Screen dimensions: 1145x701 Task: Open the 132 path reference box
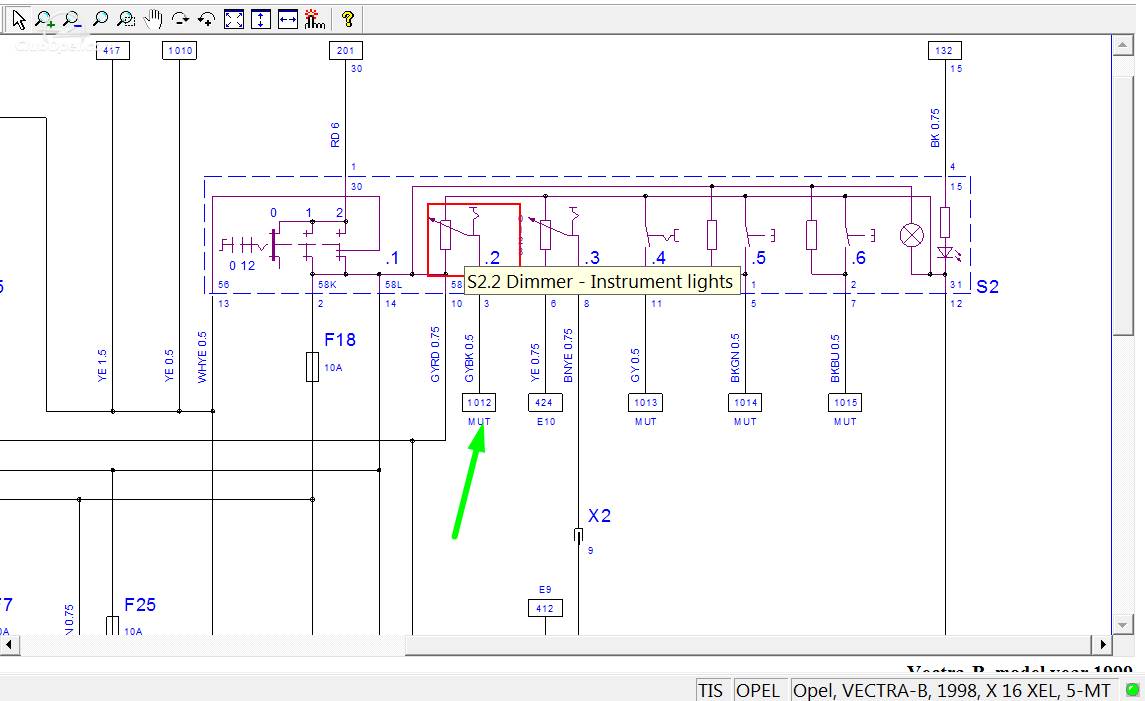coord(944,50)
